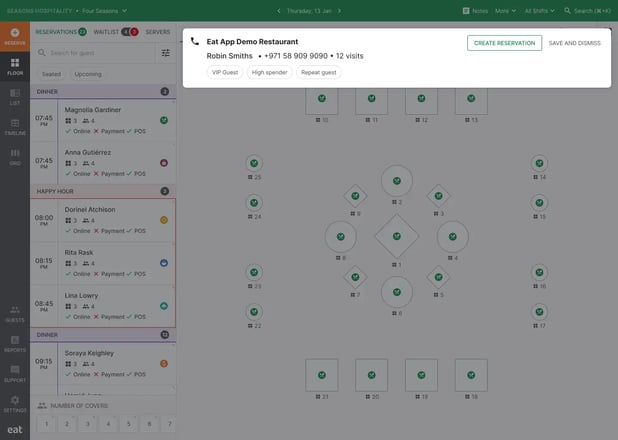Click the eat logo at bottom
The height and width of the screenshot is (440, 618).
pyautogui.click(x=15, y=429)
